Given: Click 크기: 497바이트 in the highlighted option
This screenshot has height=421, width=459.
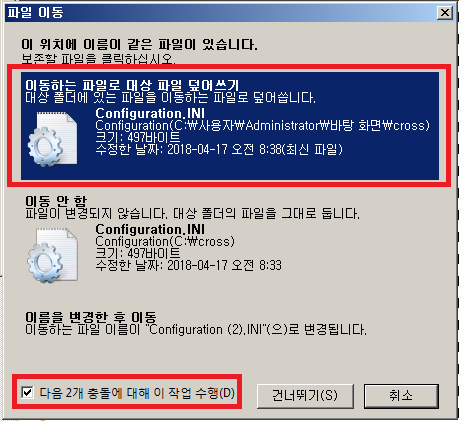Looking at the screenshot, I should coord(138,138).
